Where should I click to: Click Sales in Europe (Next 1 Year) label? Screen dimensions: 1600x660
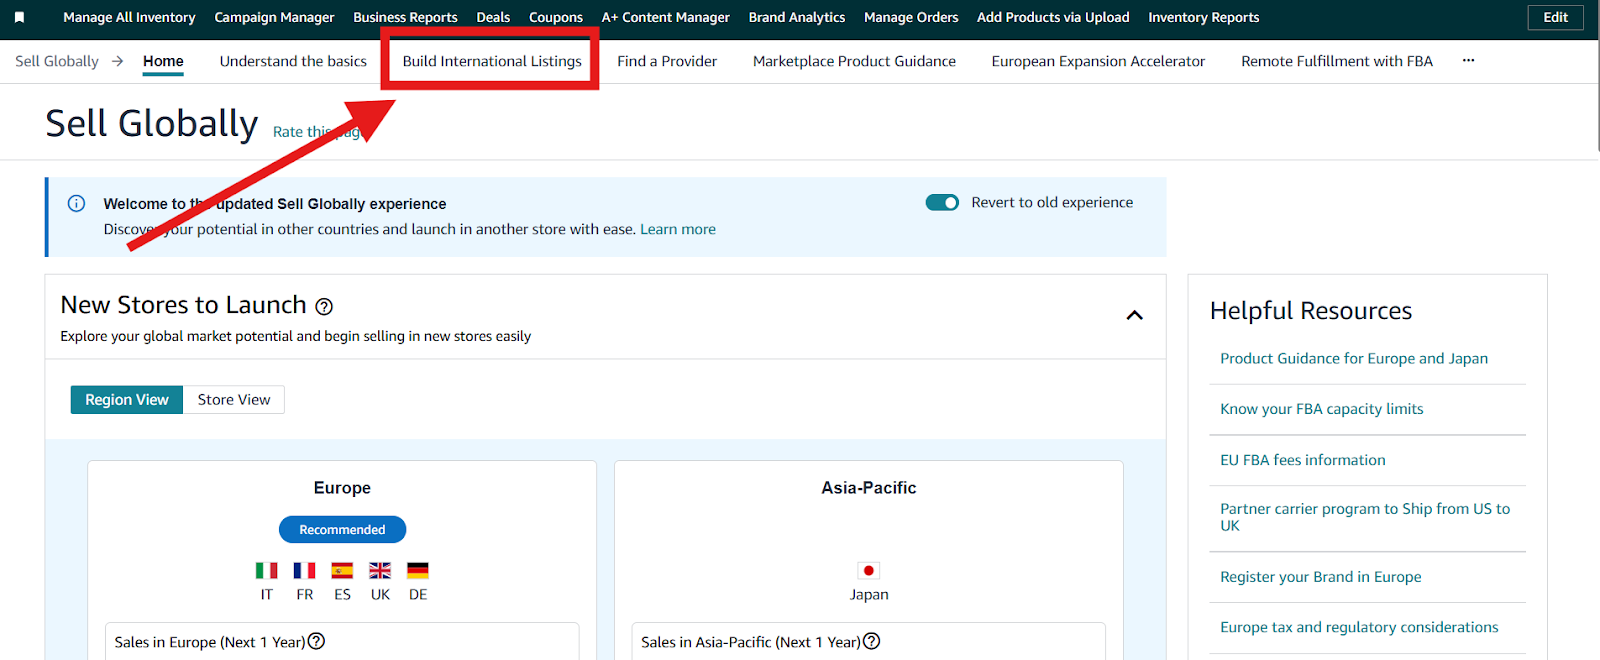[x=209, y=642]
